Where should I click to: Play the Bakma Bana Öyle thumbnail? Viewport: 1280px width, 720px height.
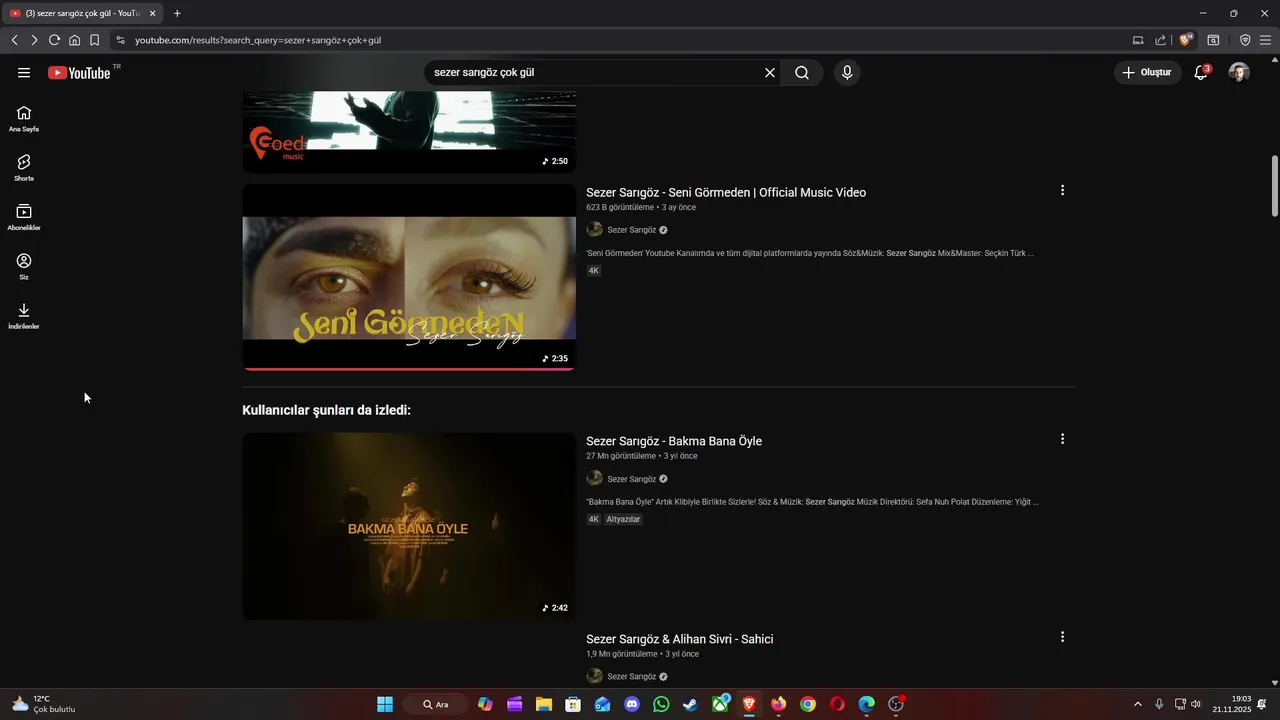(409, 526)
